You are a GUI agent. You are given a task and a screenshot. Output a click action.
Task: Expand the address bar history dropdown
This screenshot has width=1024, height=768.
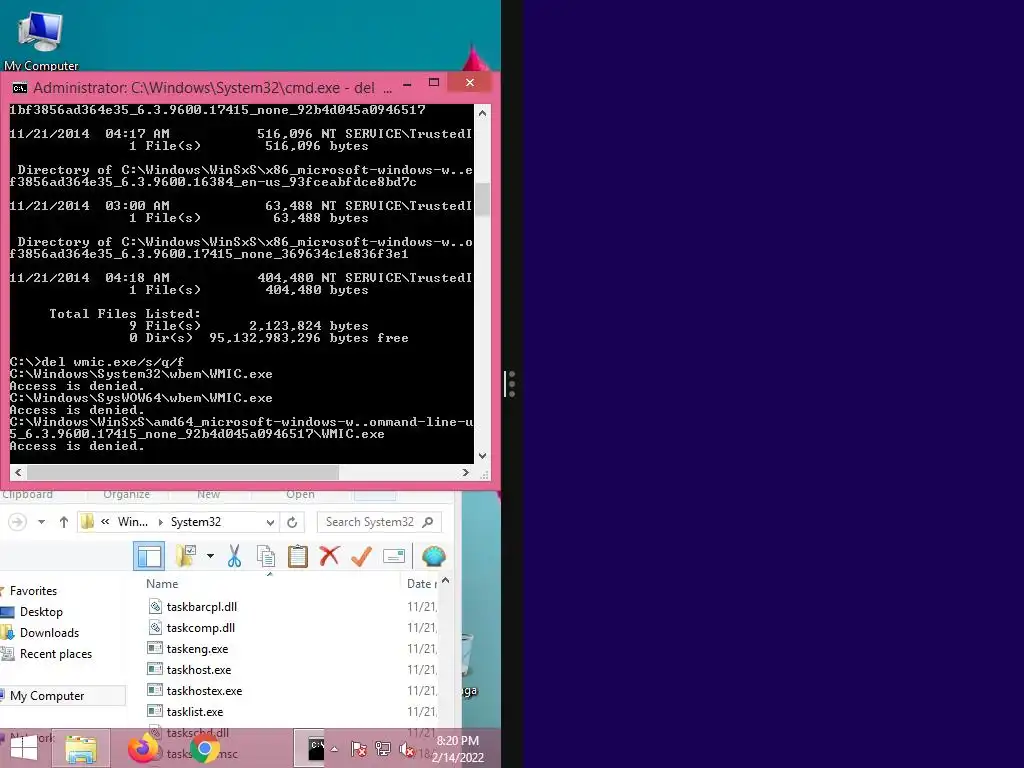[270, 522]
